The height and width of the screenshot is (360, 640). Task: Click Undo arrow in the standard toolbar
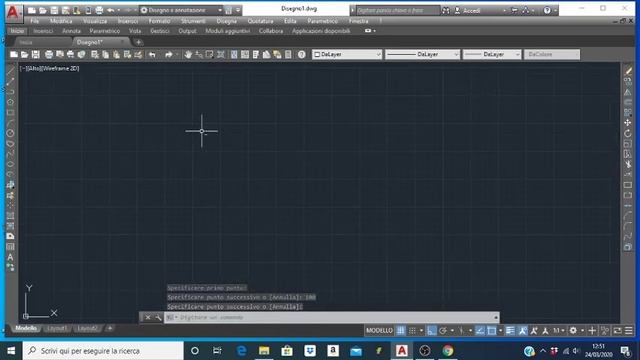[x=152, y=54]
